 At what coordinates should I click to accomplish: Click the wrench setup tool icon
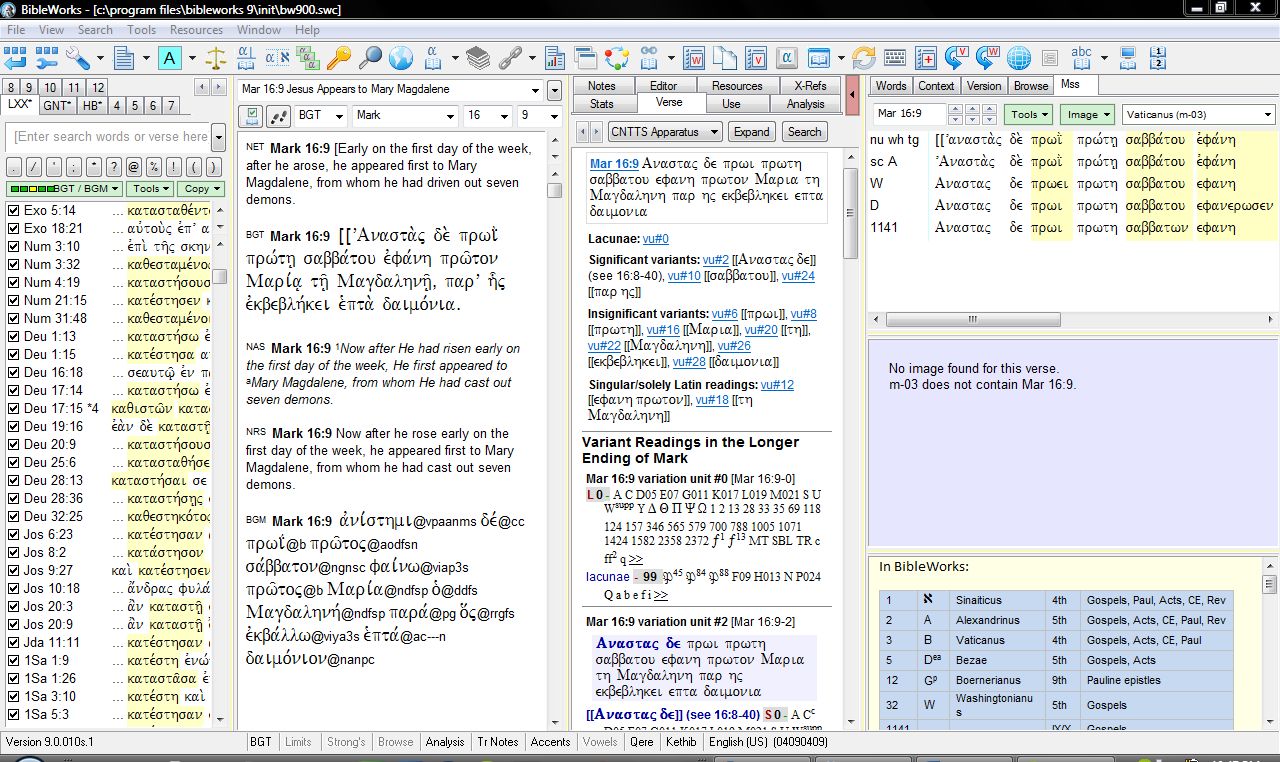tap(77, 58)
